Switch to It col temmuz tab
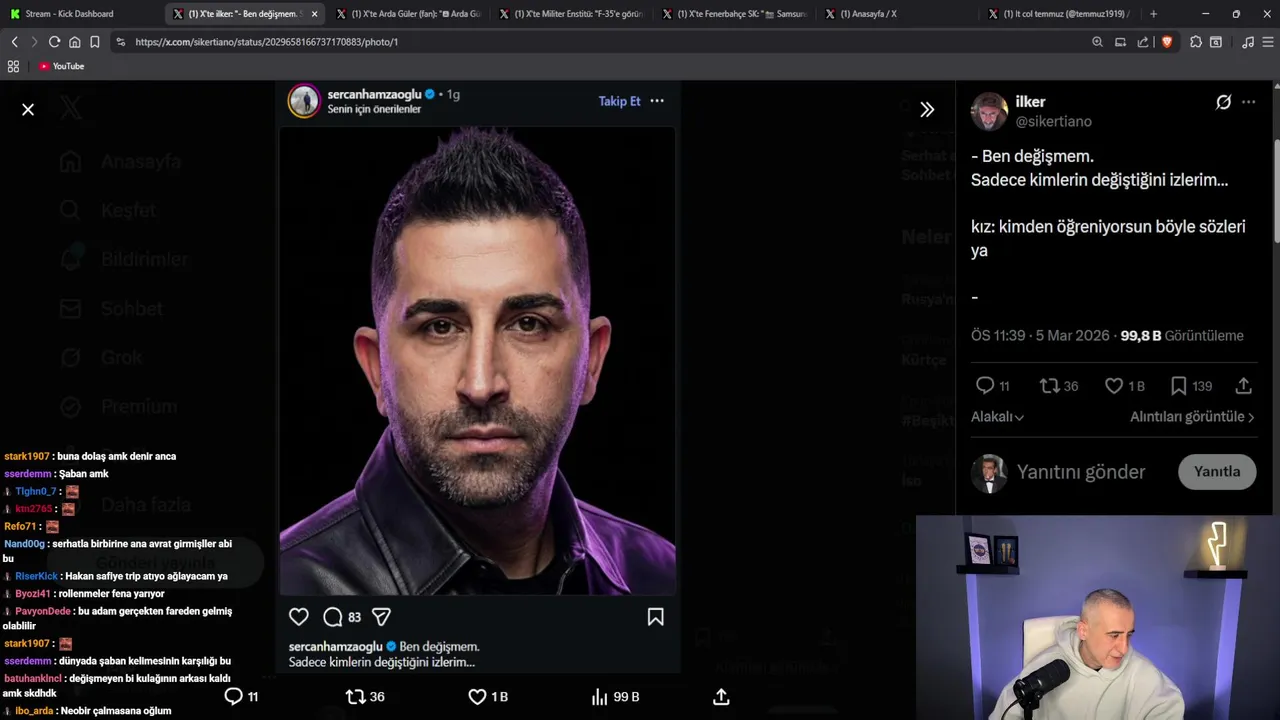This screenshot has height=720, width=1280. pos(1060,14)
